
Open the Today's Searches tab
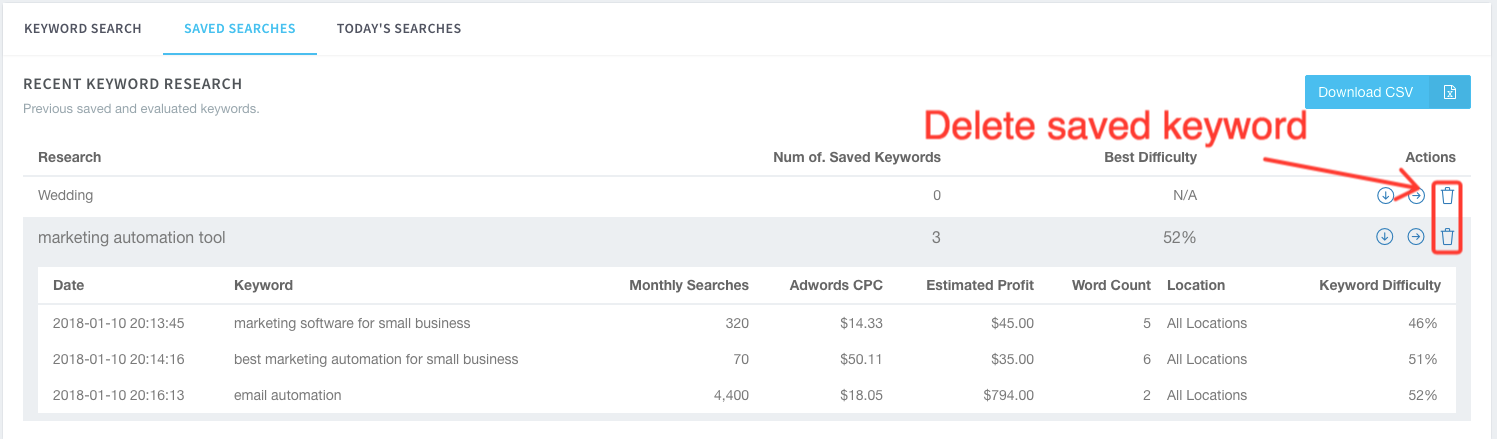(399, 29)
